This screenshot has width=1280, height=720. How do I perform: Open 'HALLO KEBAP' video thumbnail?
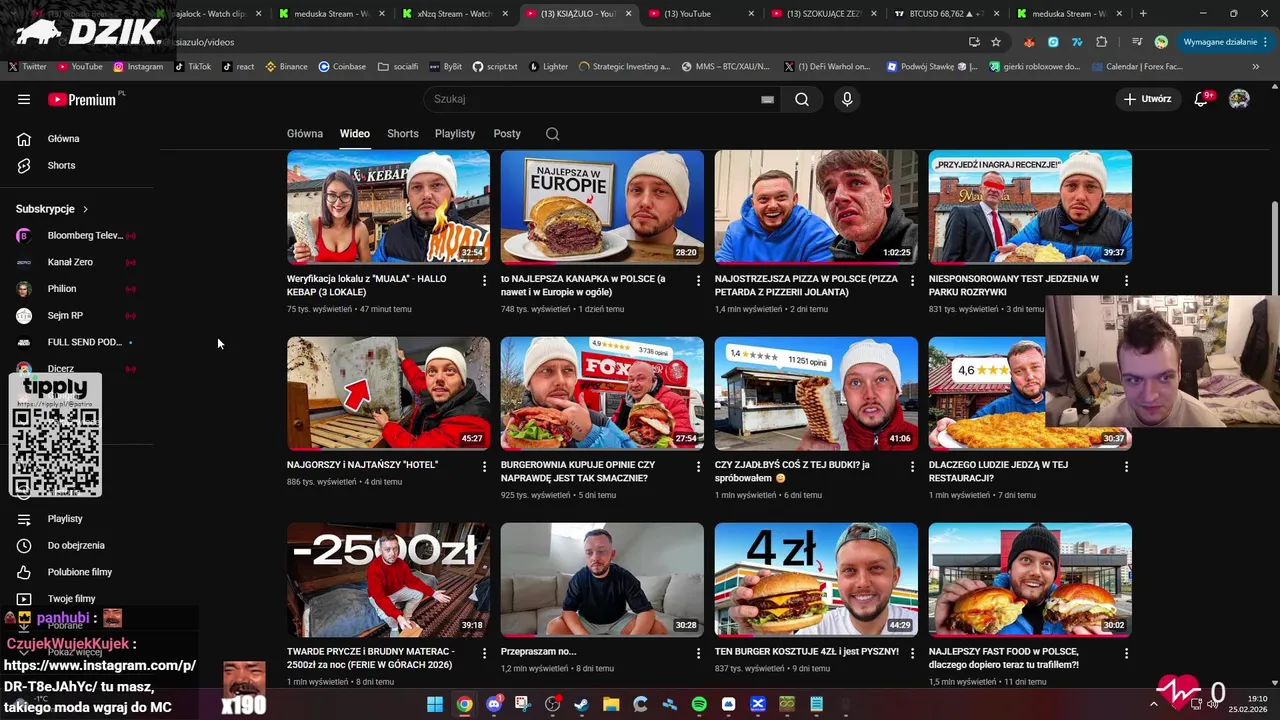(x=388, y=207)
